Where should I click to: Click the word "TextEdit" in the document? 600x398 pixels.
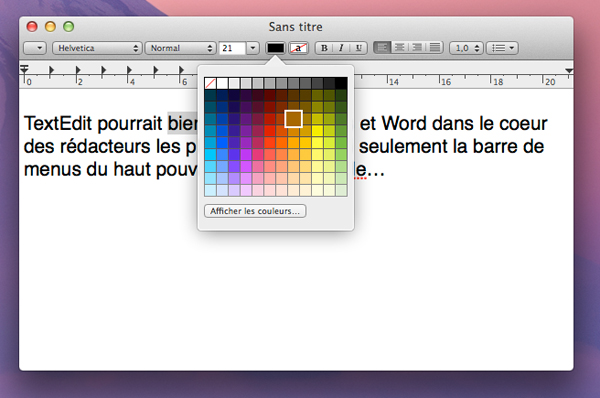point(58,124)
